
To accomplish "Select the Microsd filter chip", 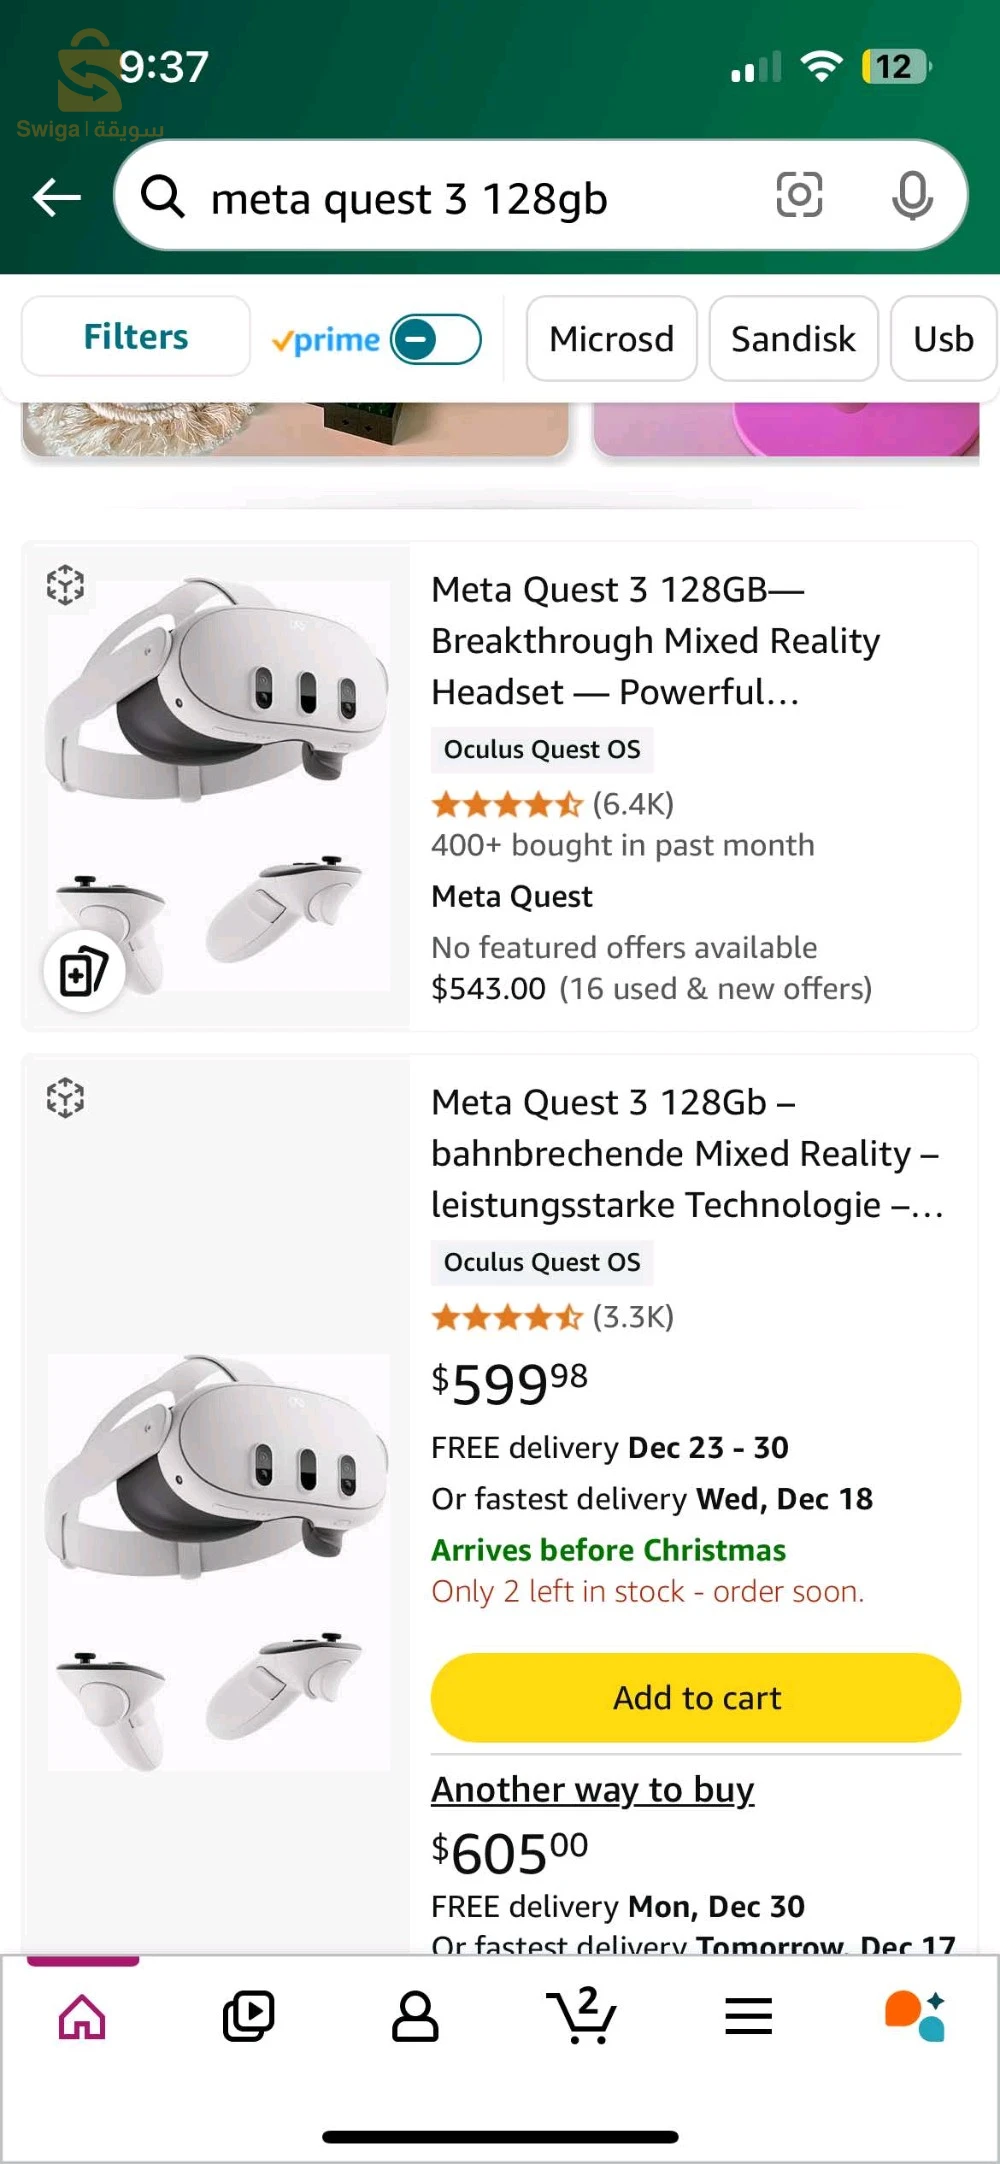I will tap(611, 339).
